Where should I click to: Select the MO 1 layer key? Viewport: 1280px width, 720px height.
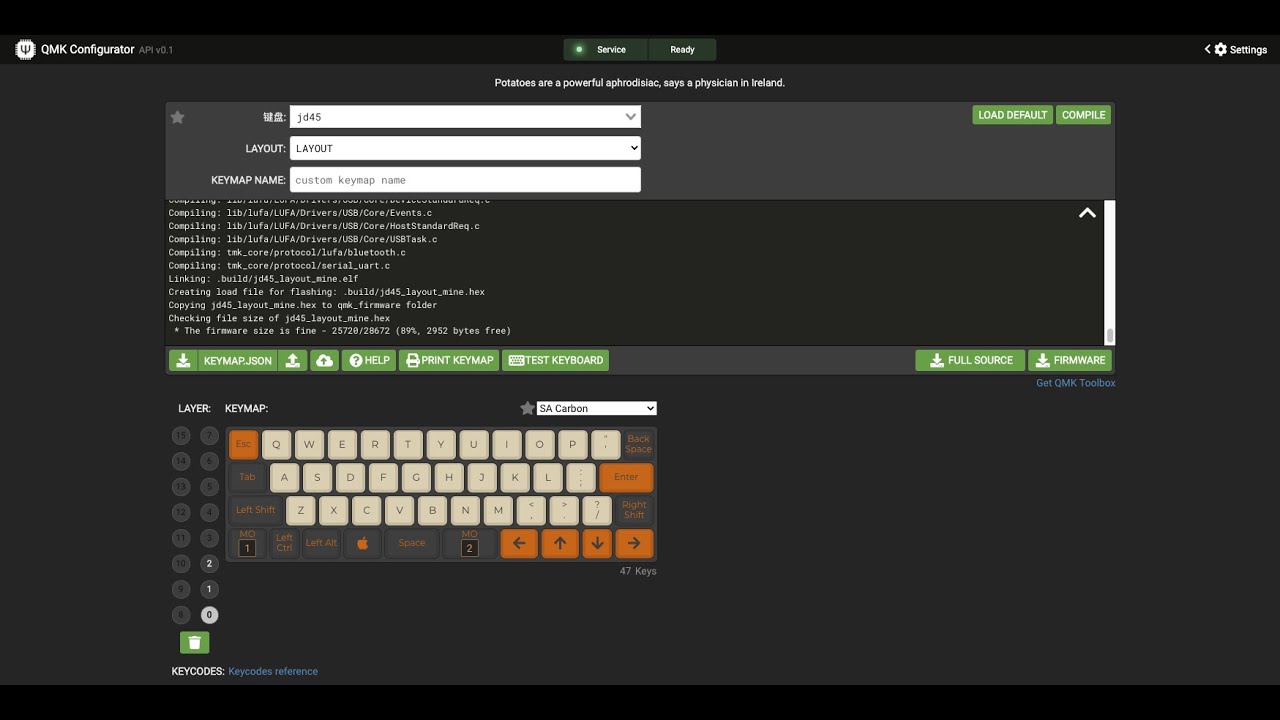coord(247,543)
